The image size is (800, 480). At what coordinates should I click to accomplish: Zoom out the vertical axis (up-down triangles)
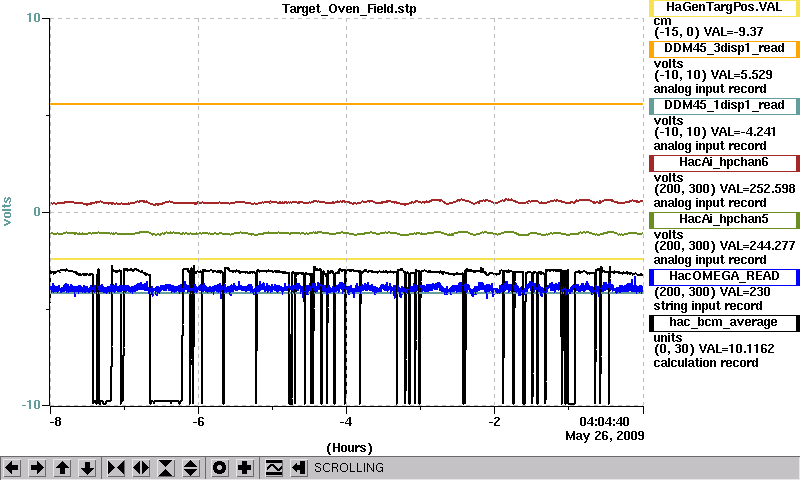(191, 468)
